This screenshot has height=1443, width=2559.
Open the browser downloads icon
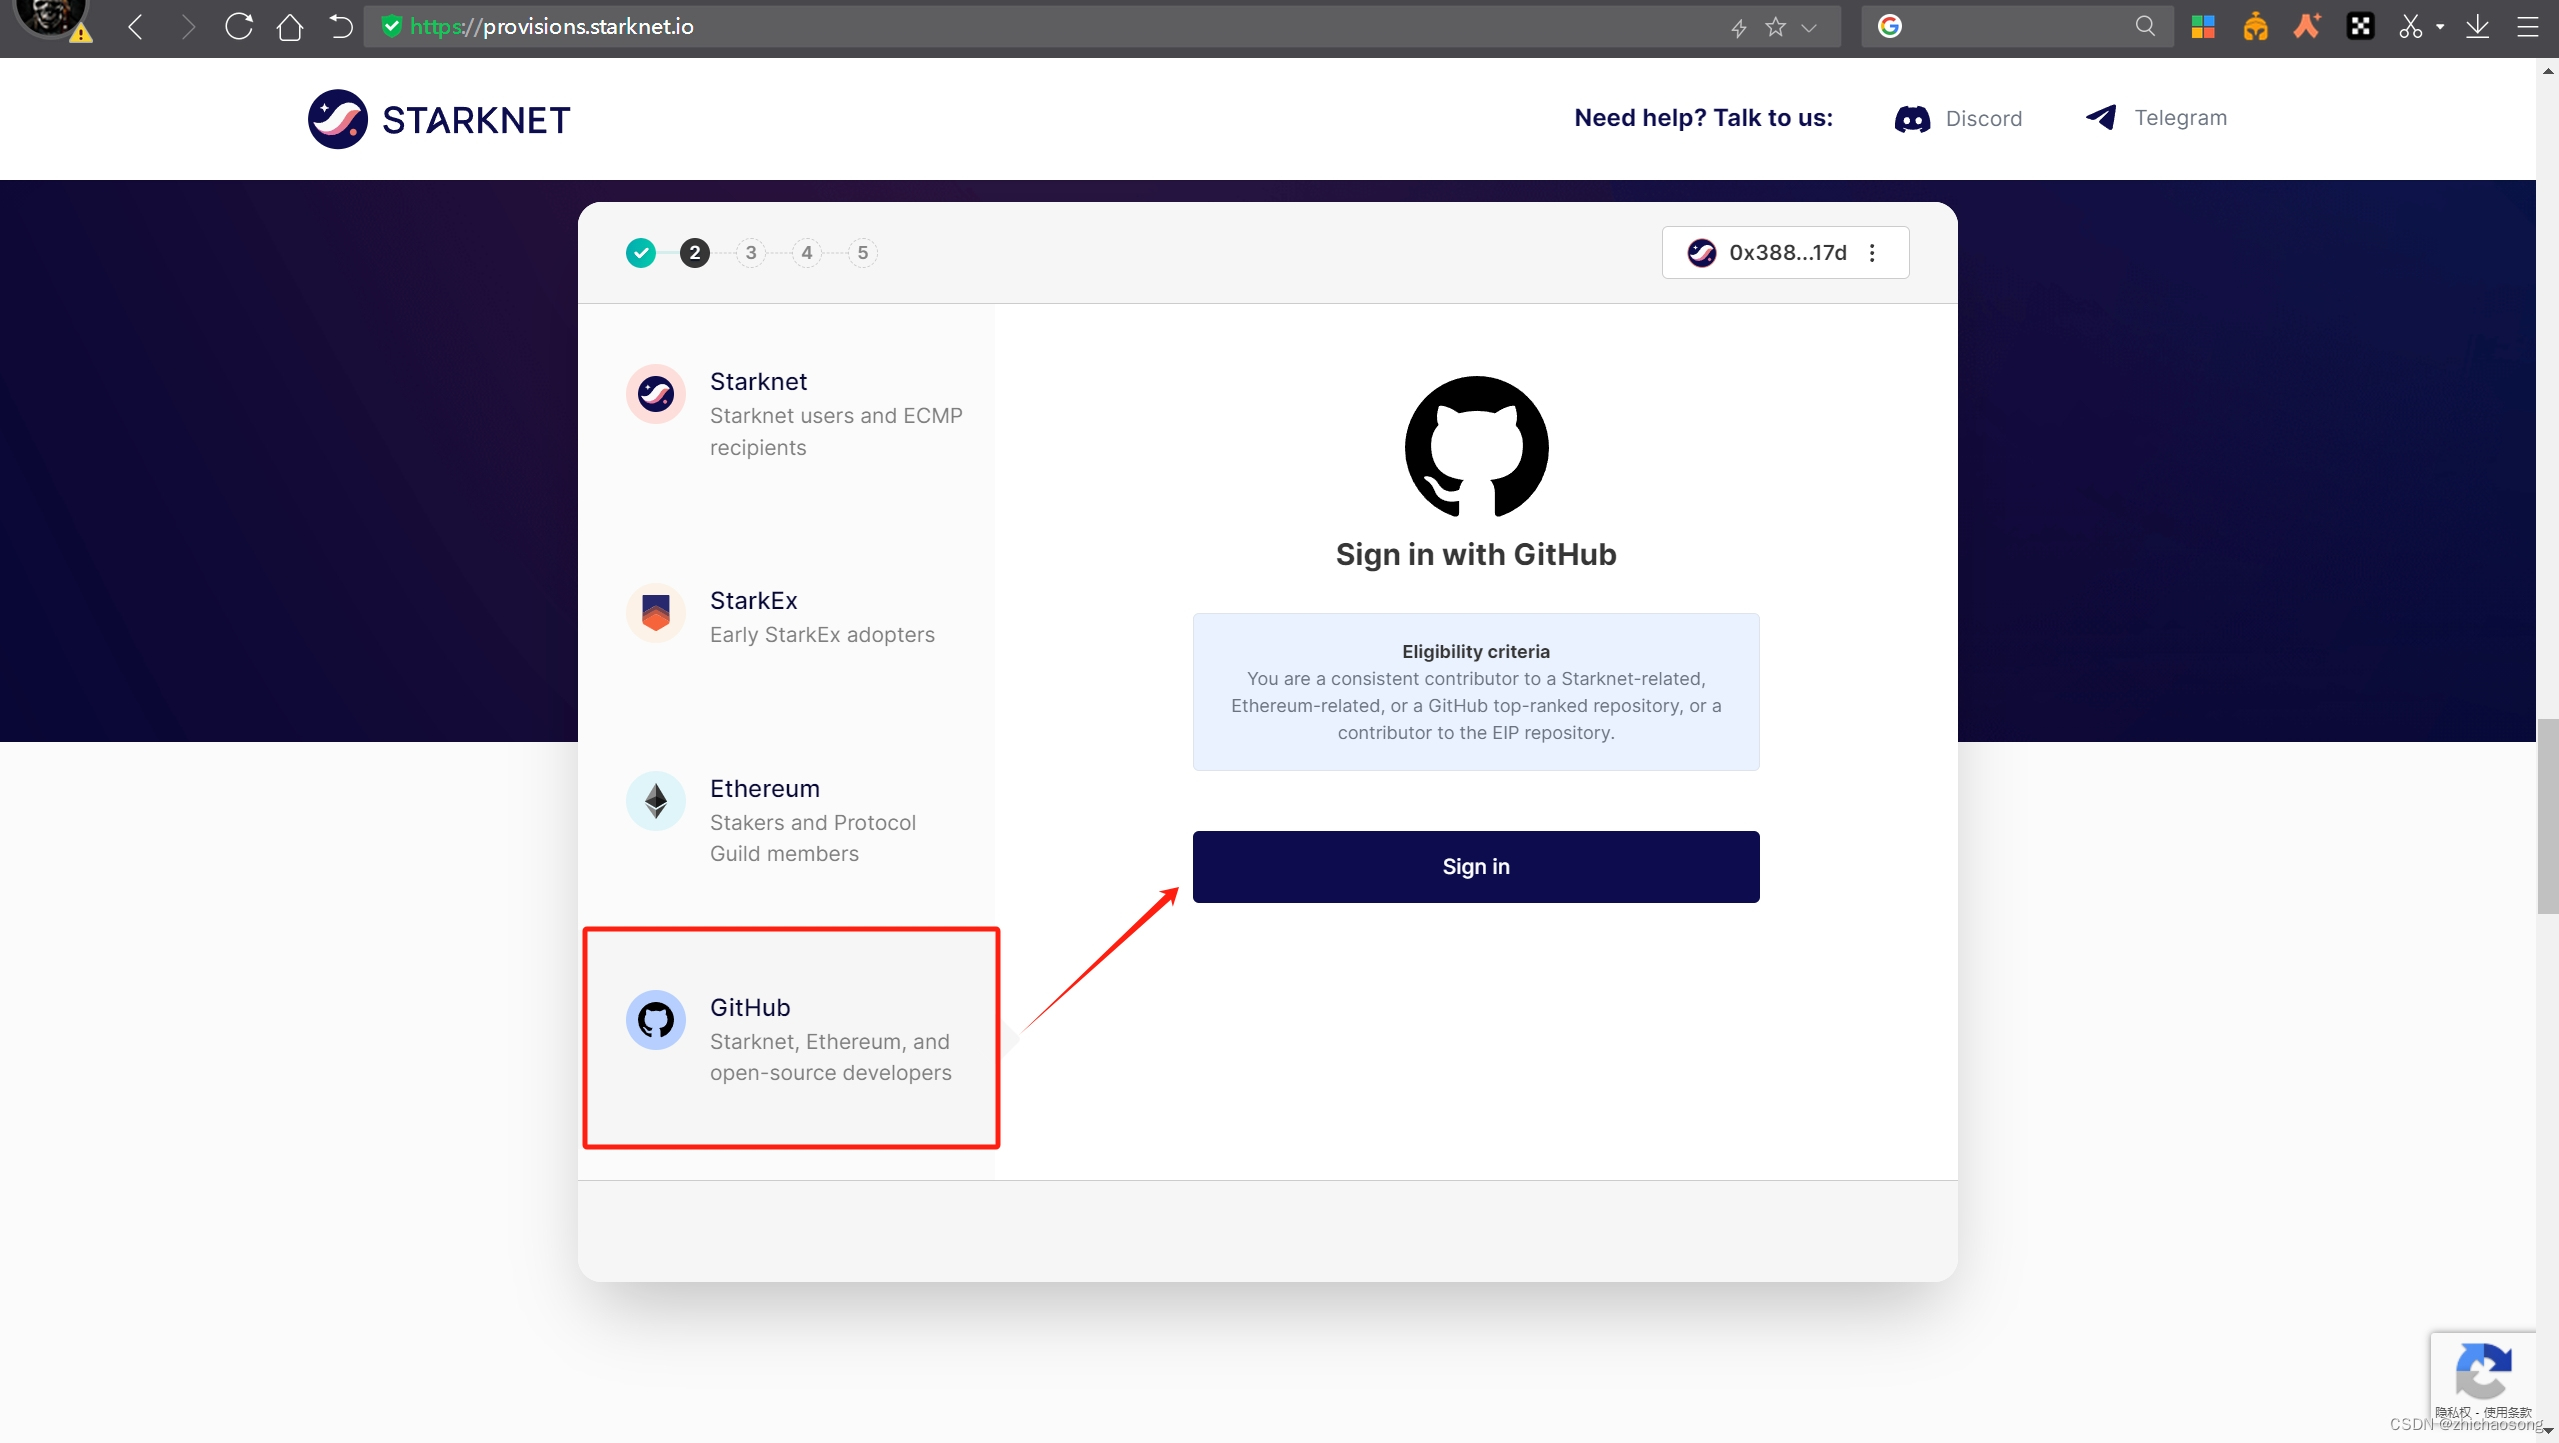point(2477,27)
